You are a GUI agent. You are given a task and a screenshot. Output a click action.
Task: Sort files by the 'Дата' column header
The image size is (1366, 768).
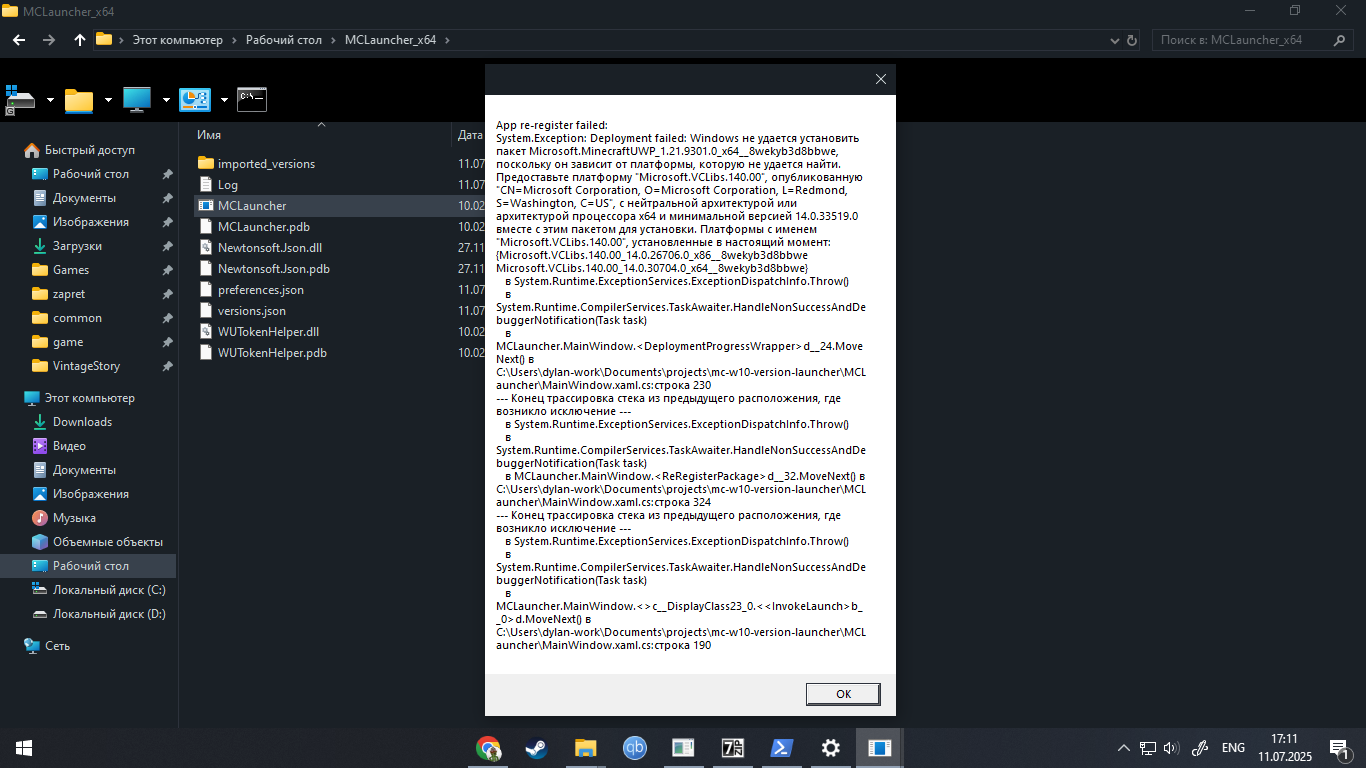click(x=470, y=135)
